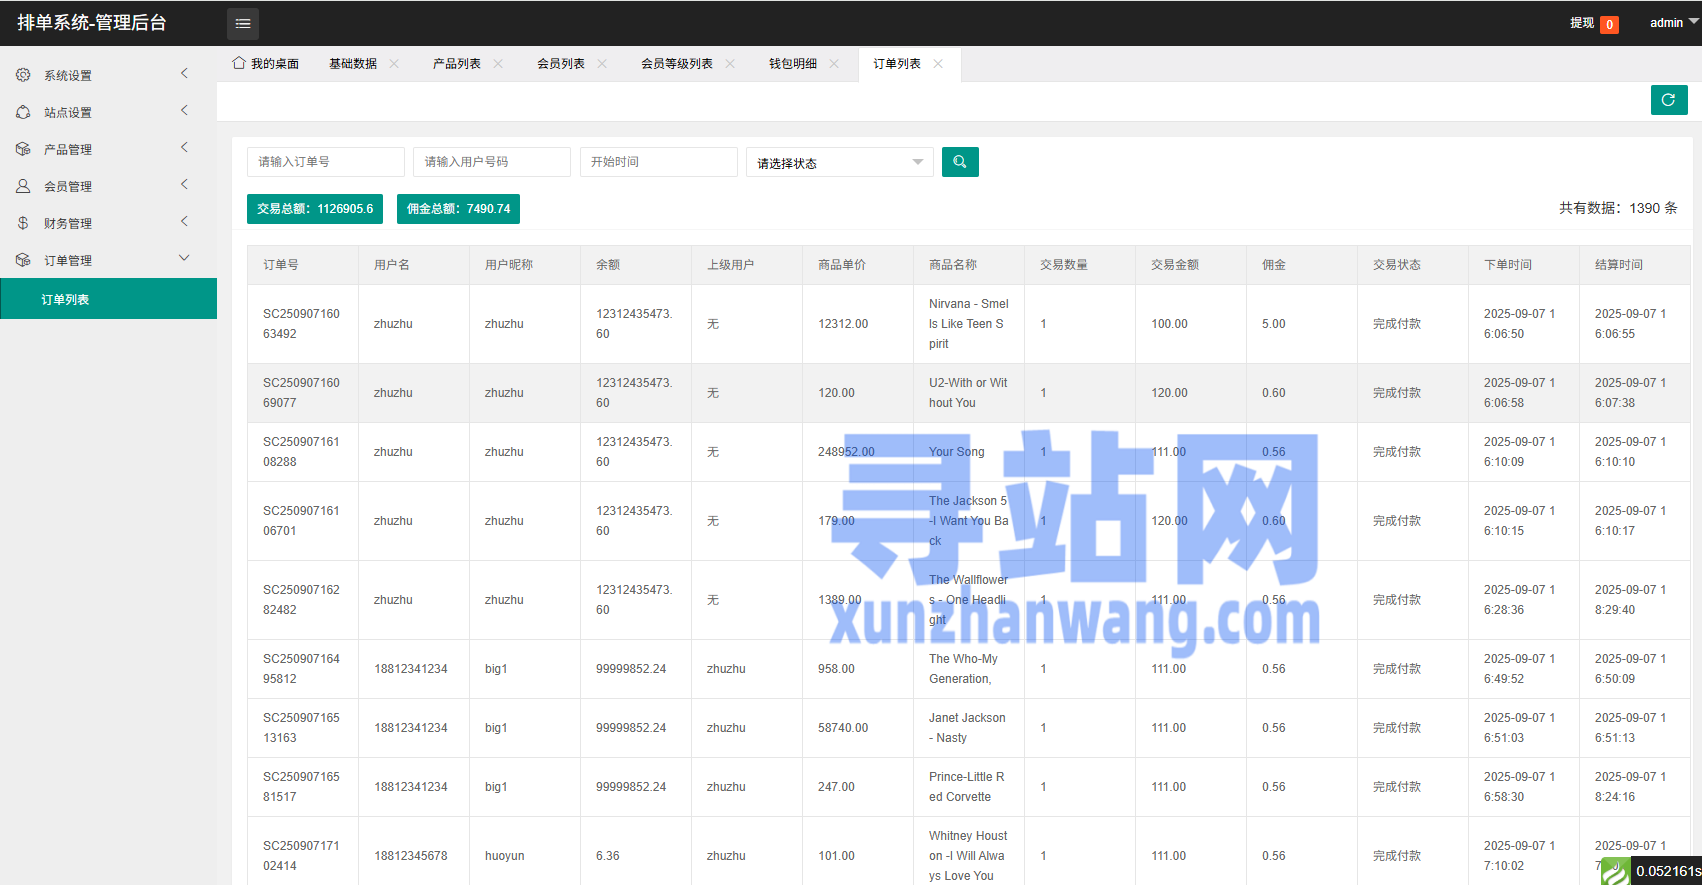Switch to the 会员等级列表 tab
Screen dimensions: 1702x885
click(677, 64)
